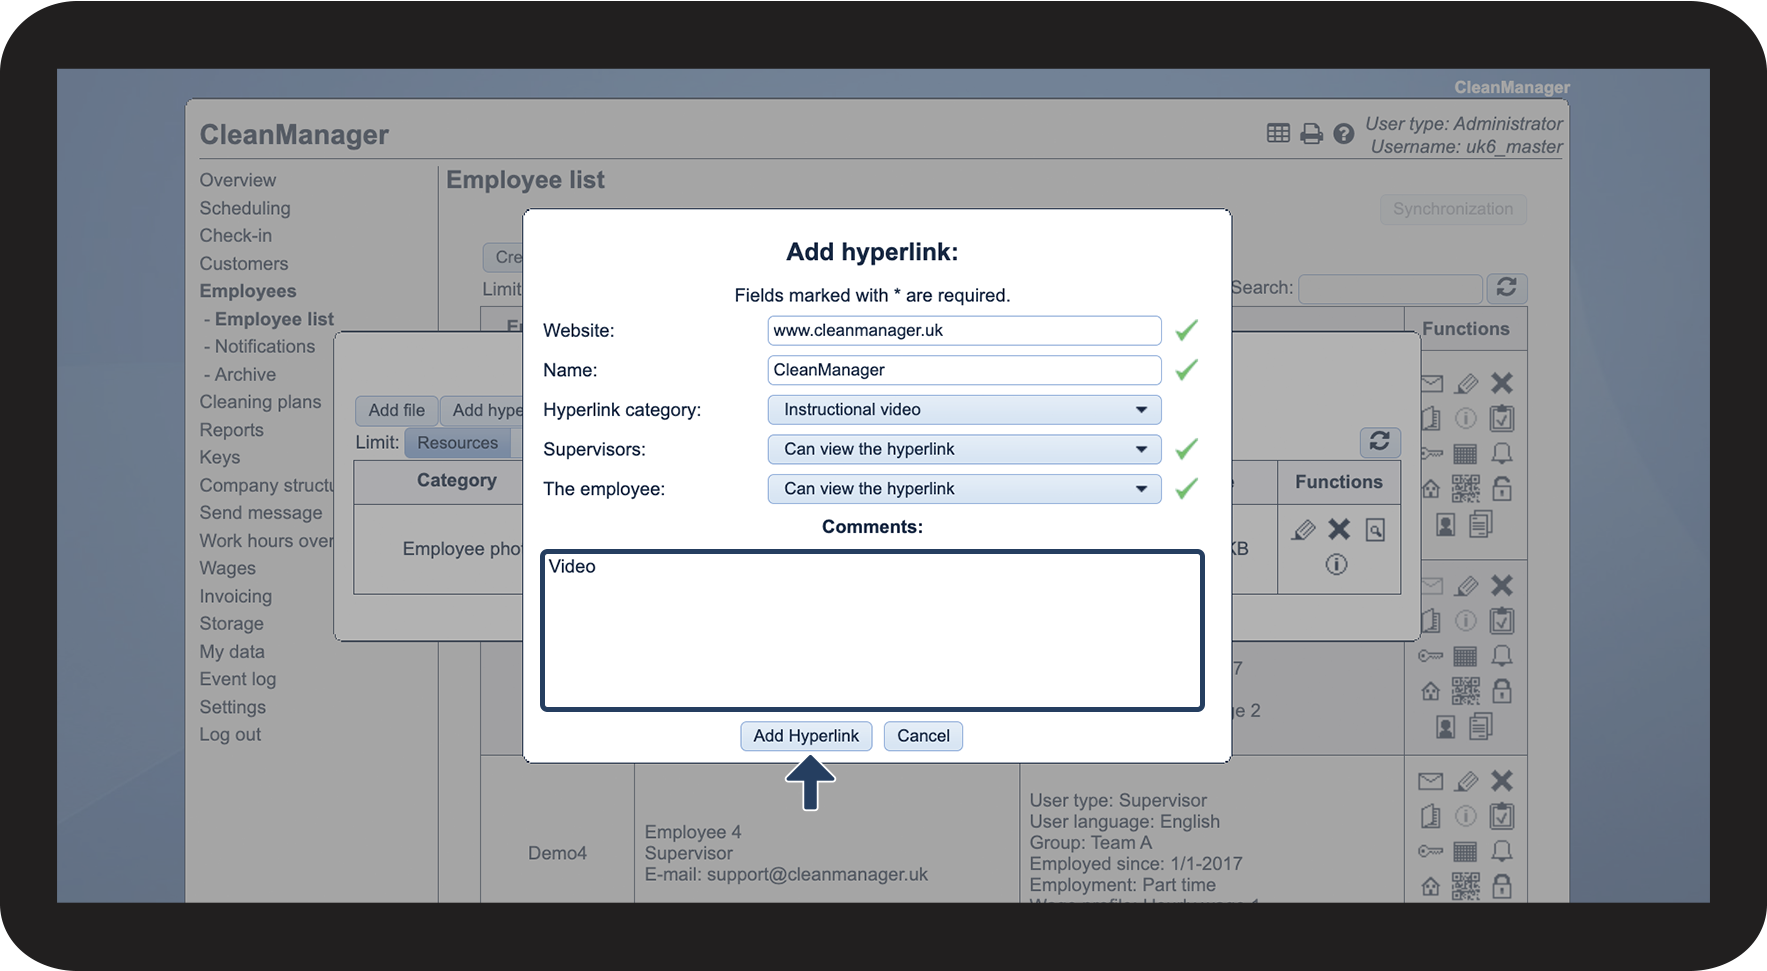
Task: Click into the Comments text area
Action: [872, 630]
